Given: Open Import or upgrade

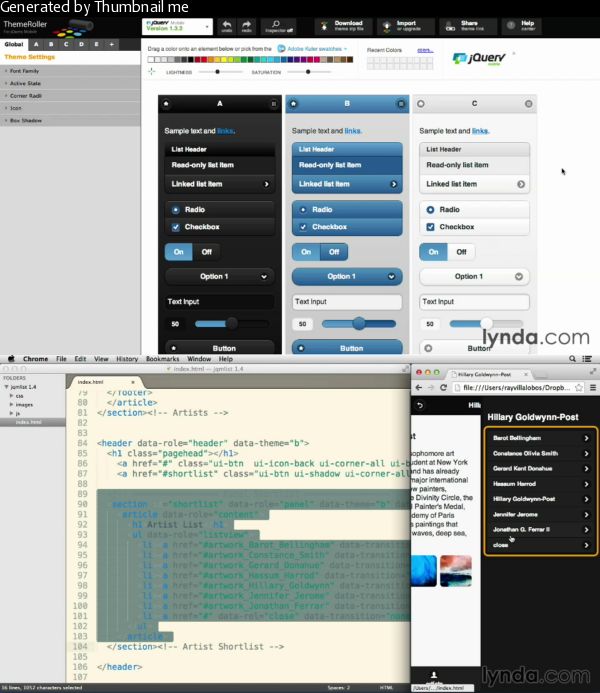Looking at the screenshot, I should [x=406, y=26].
